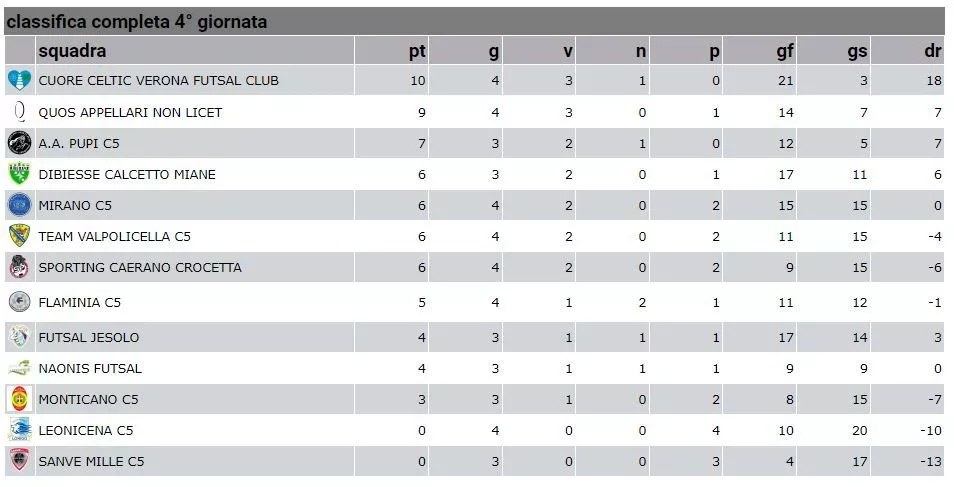Sort by the 'gf' column header

785,51
